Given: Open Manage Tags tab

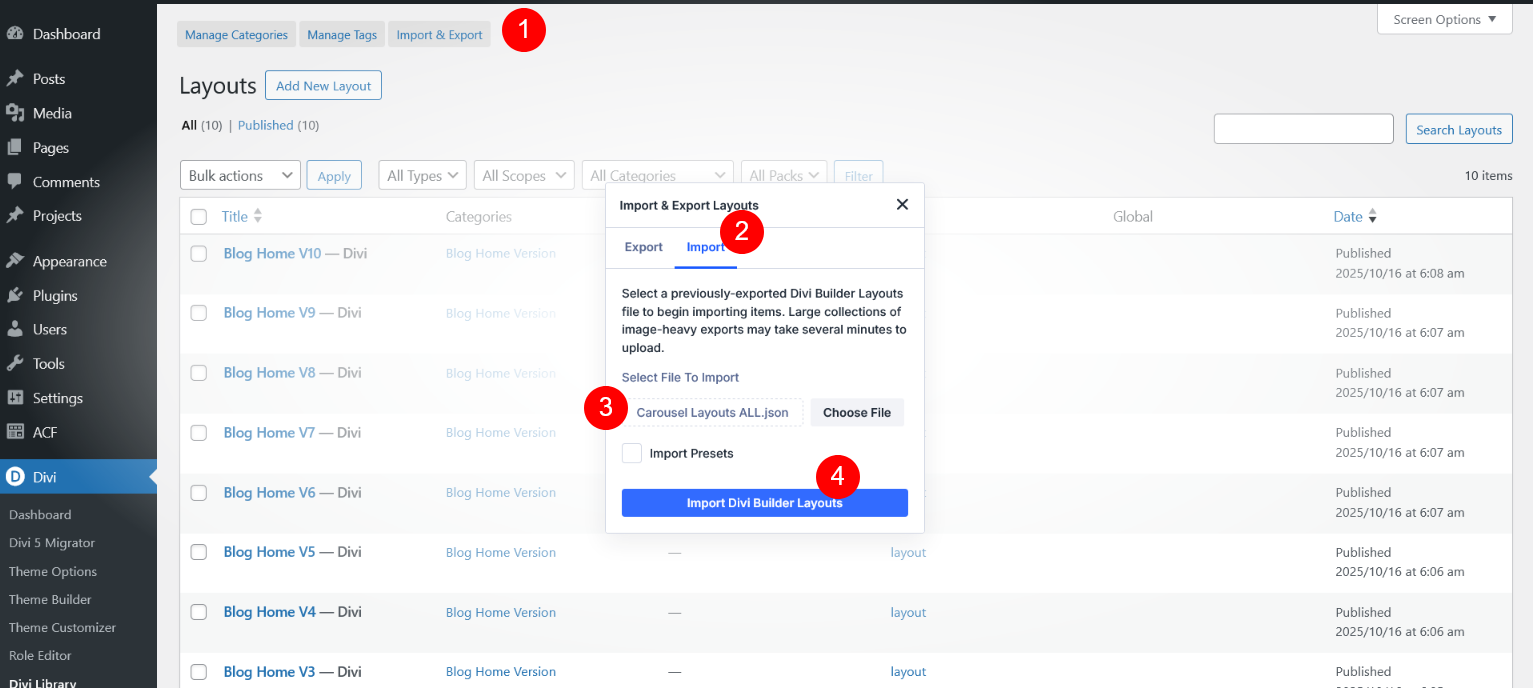Looking at the screenshot, I should tap(342, 35).
